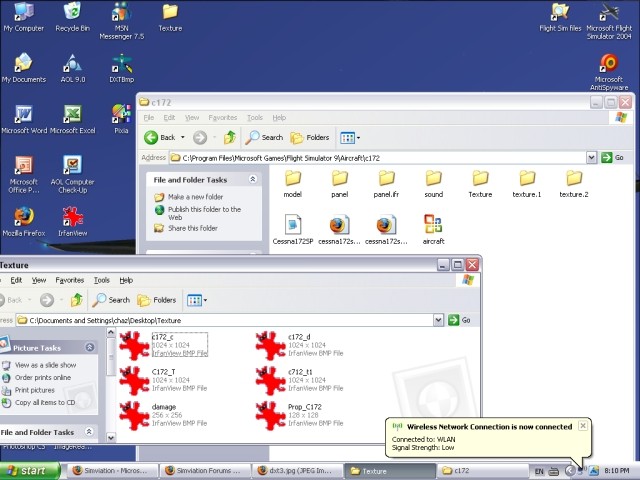Toggle Folders pane in Texture window
This screenshot has height=480, width=640.
coord(157,300)
